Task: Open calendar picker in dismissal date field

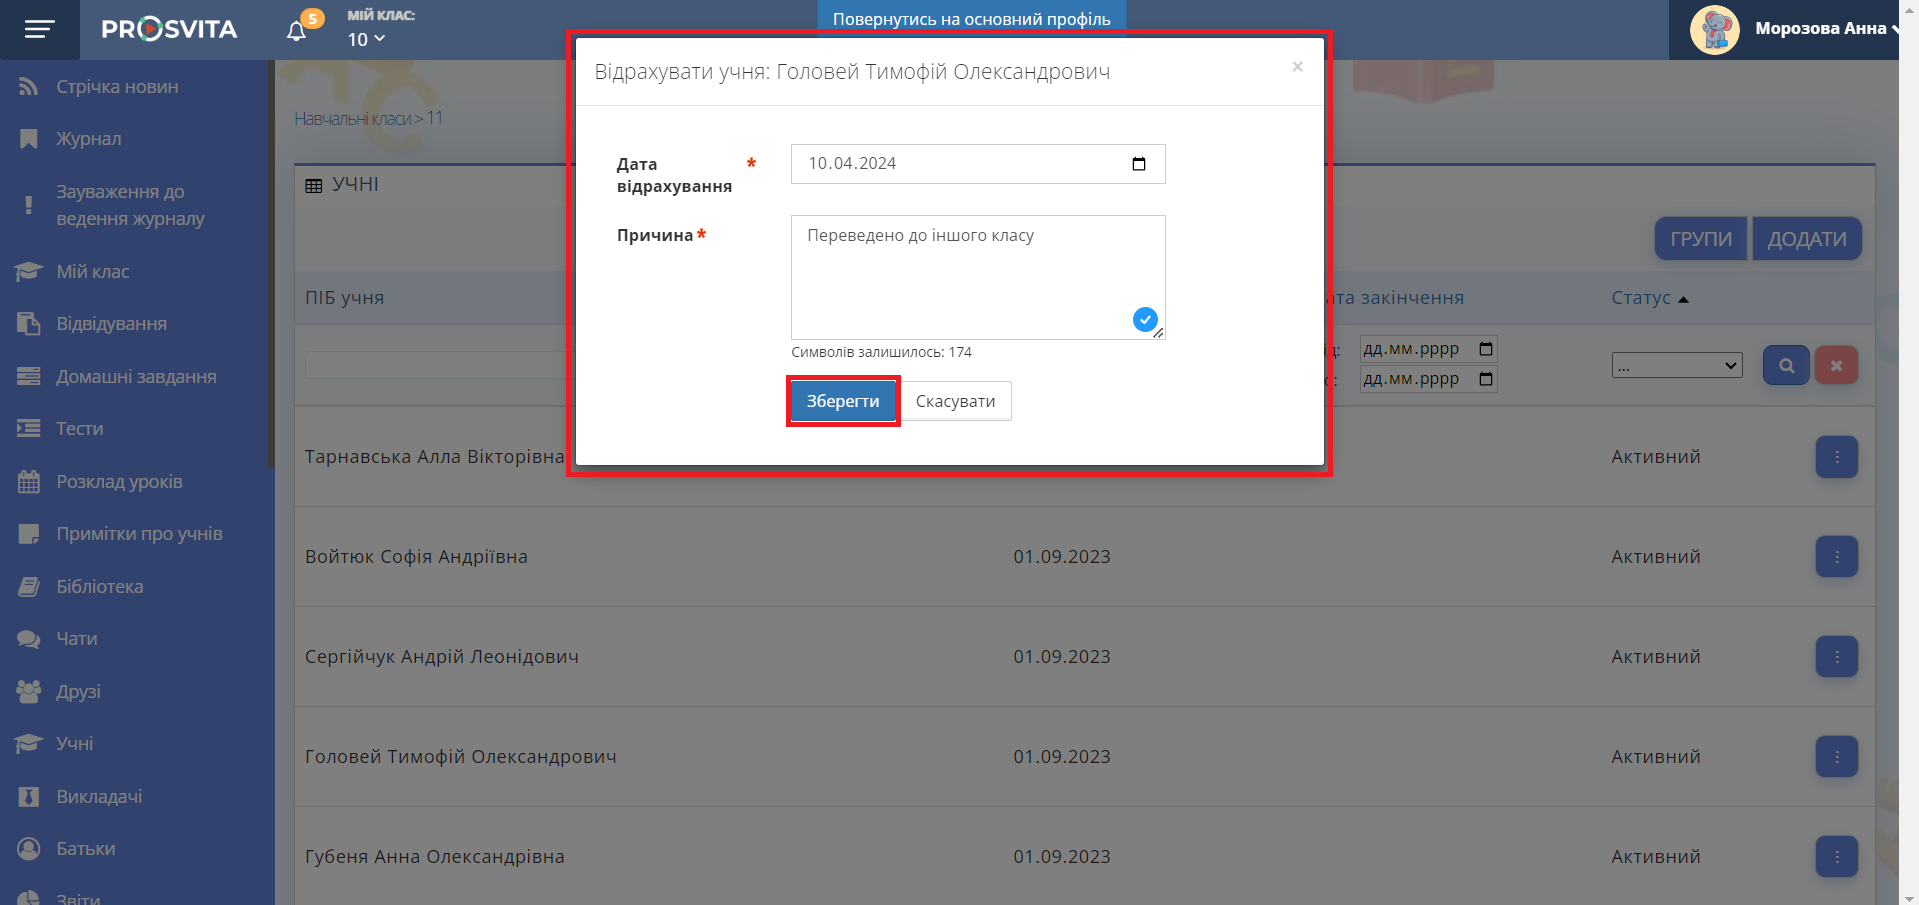Action: [1138, 164]
